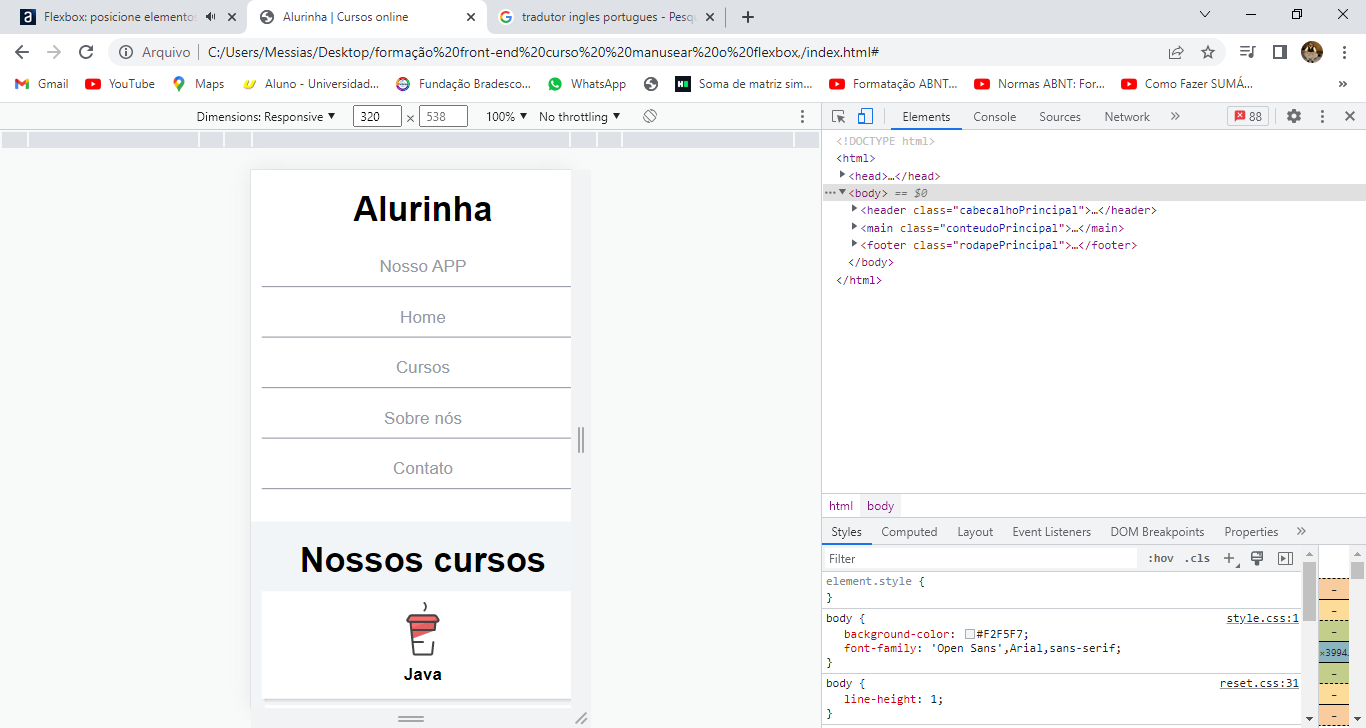
Task: Toggle the device toolbar icon
Action: (865, 116)
